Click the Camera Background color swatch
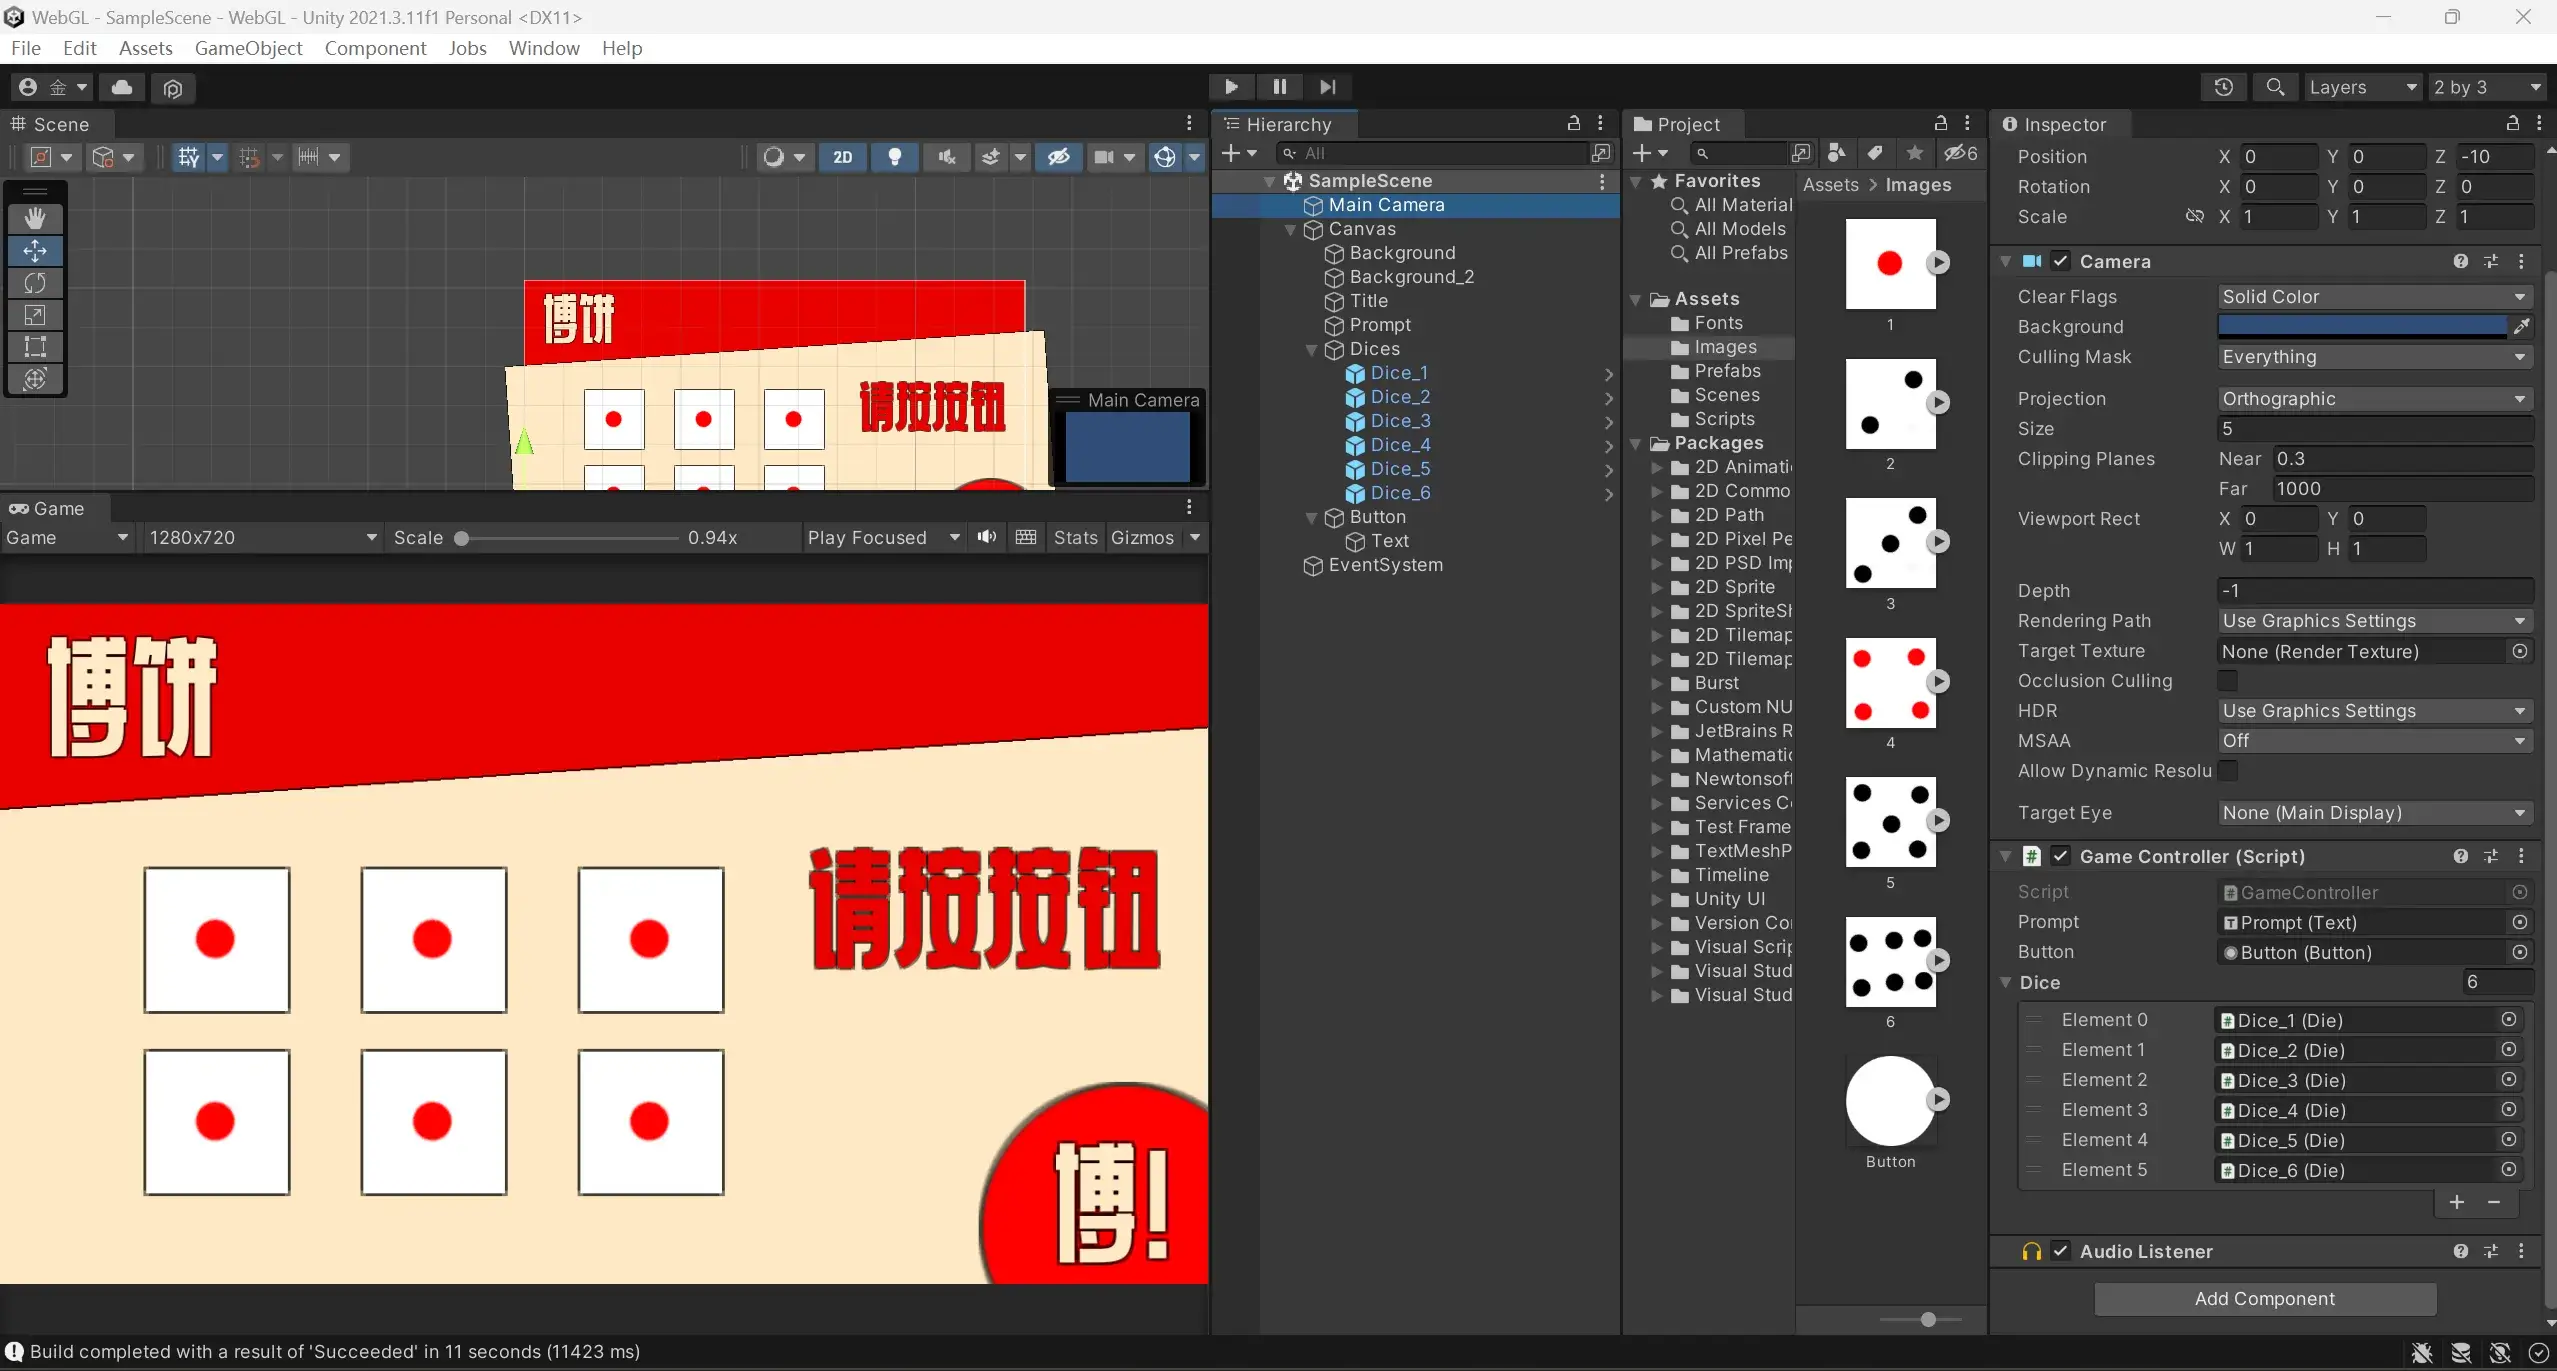 click(2362, 327)
